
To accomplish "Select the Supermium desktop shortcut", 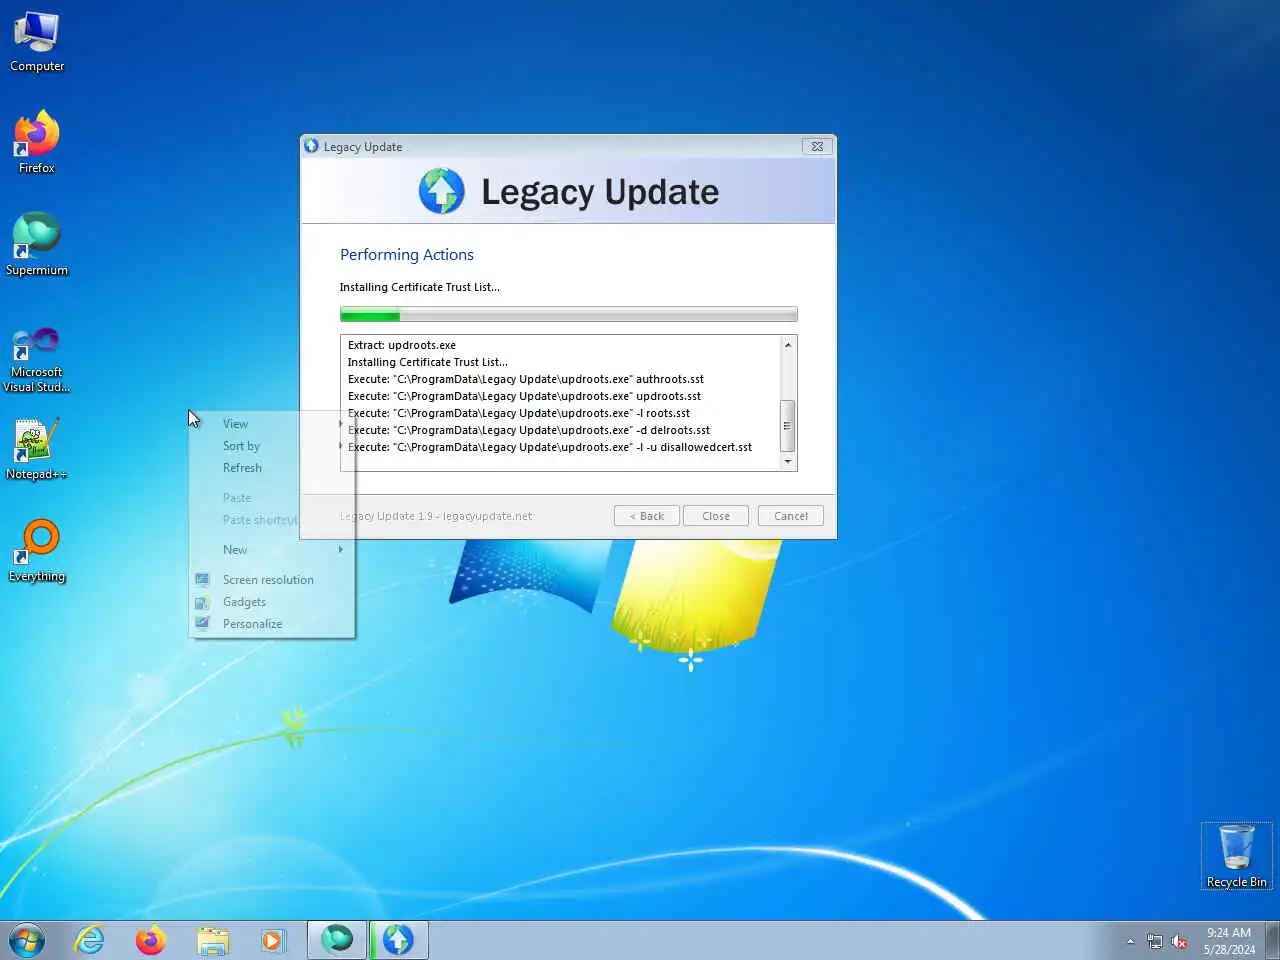I will pyautogui.click(x=37, y=245).
